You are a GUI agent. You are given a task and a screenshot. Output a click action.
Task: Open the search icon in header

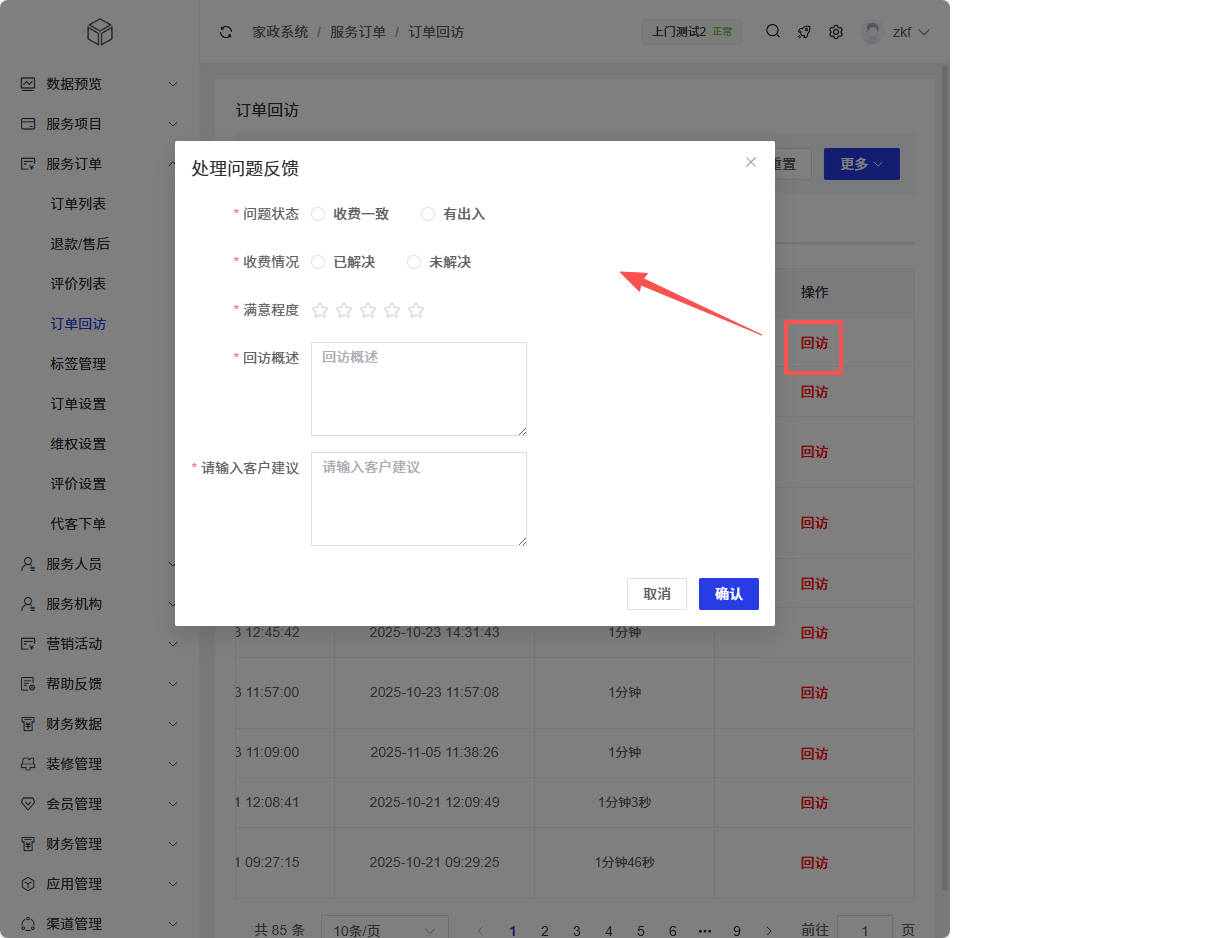click(x=773, y=31)
